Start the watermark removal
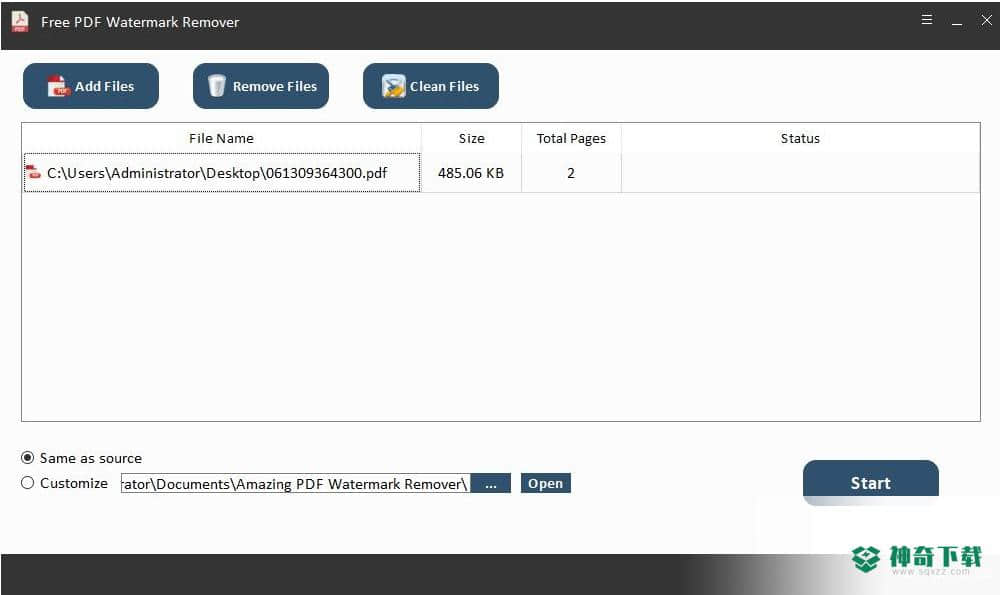The height and width of the screenshot is (595, 1000). click(x=871, y=483)
